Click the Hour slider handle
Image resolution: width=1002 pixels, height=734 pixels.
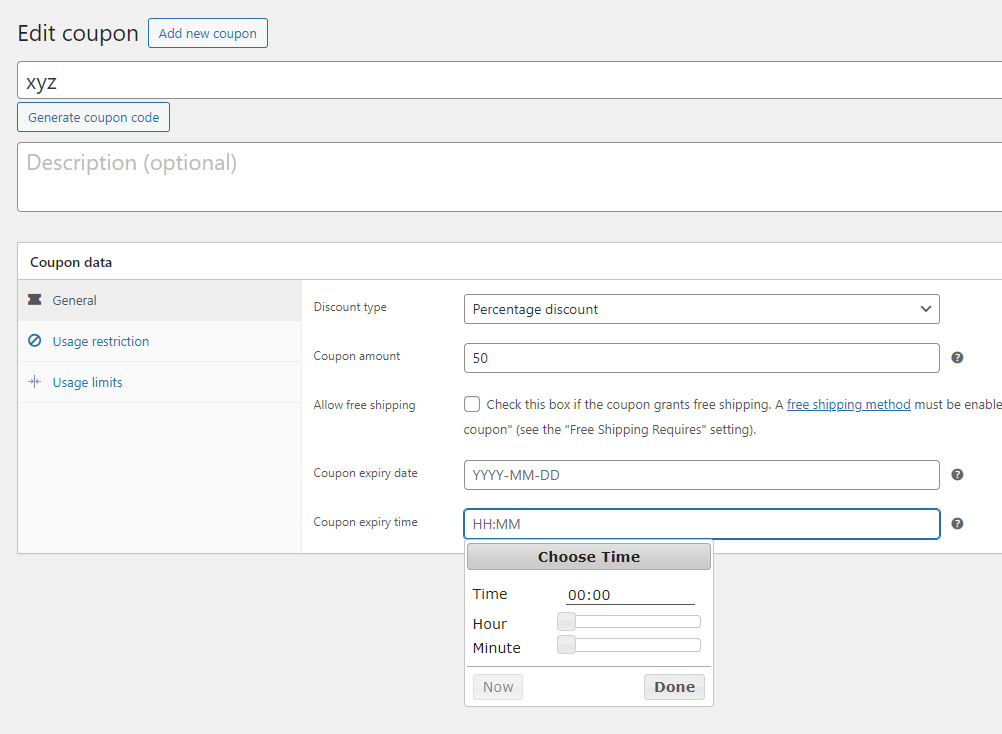[566, 622]
